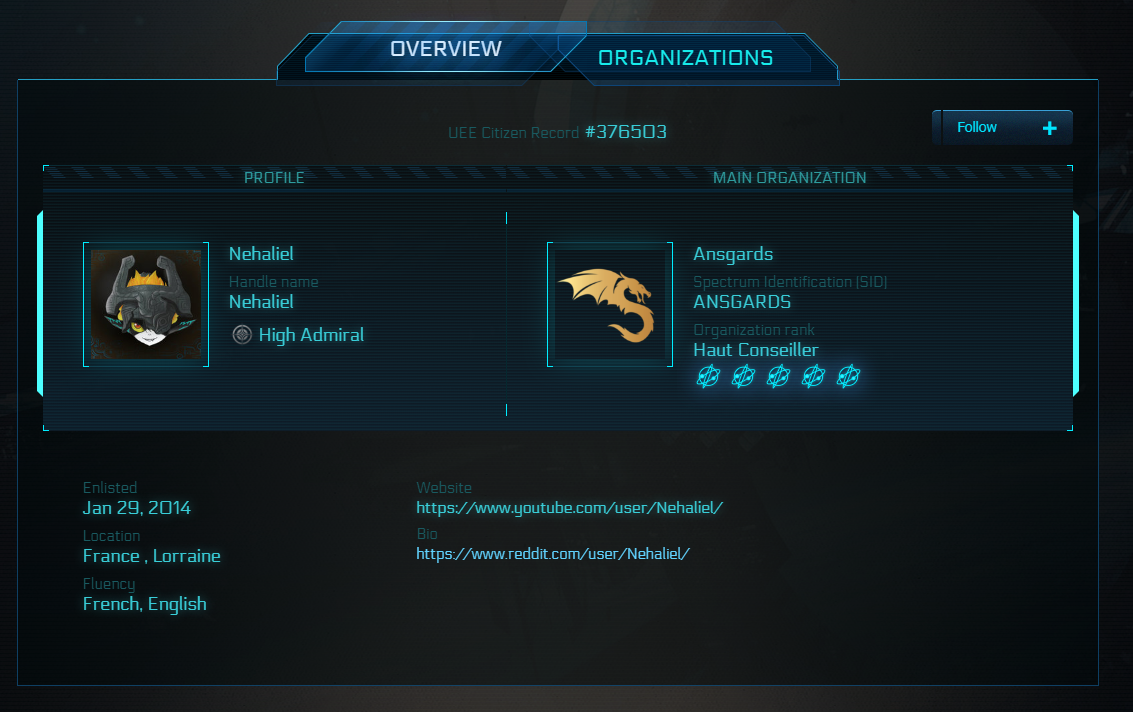Open the YouTube website link

point(569,508)
